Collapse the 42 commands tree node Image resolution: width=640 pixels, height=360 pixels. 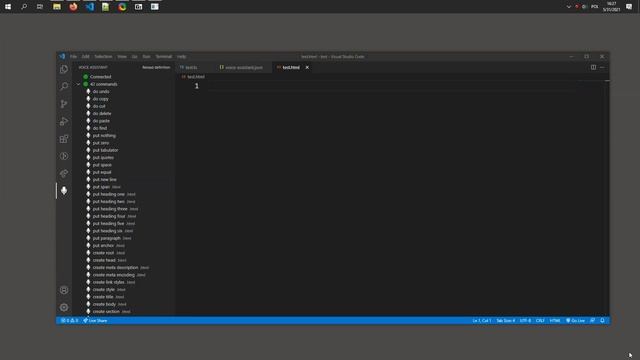click(78, 84)
